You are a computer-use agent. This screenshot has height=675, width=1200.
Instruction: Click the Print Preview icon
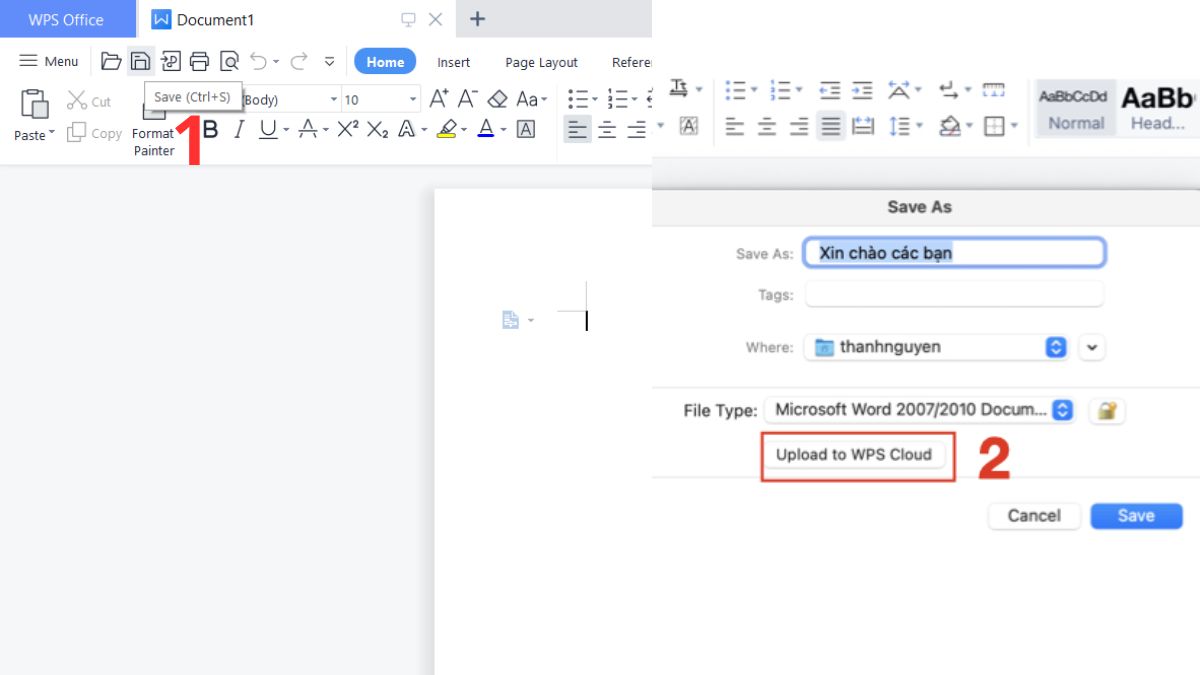pyautogui.click(x=228, y=60)
